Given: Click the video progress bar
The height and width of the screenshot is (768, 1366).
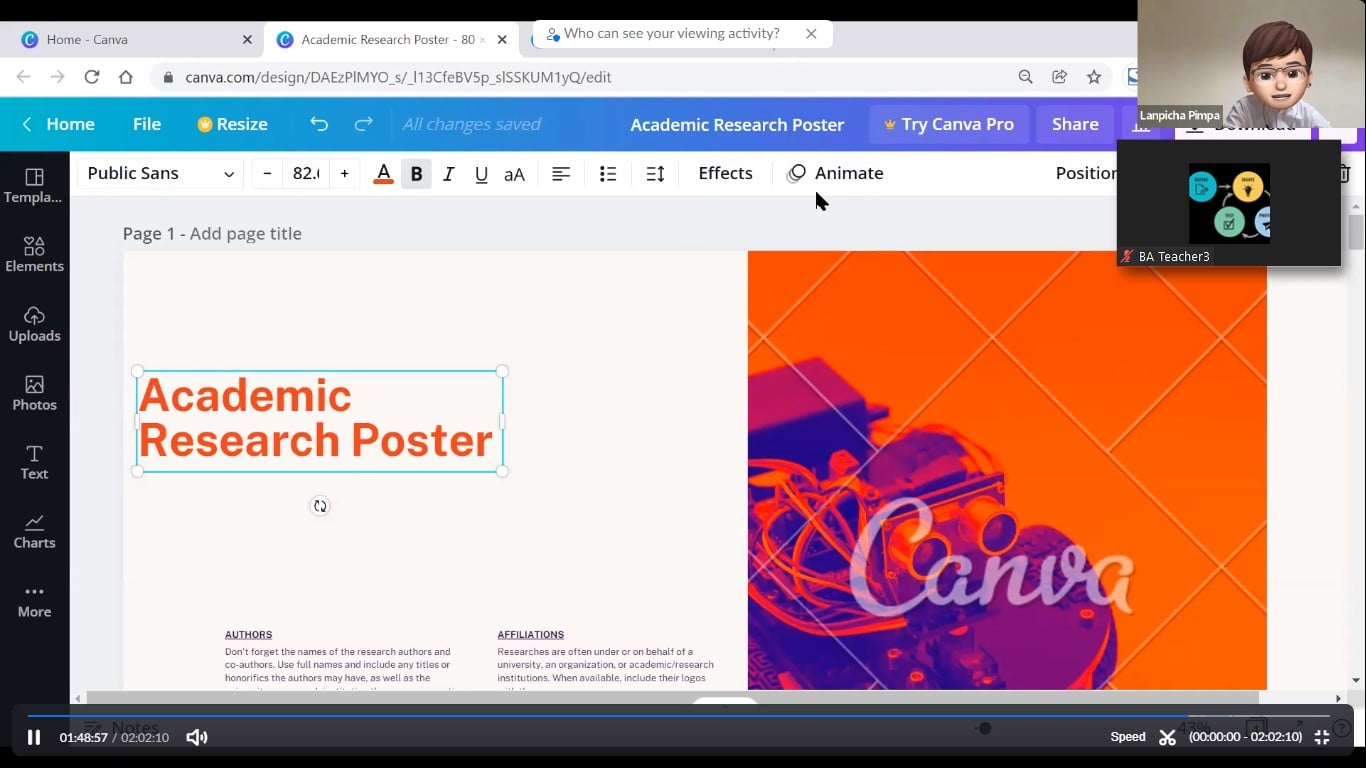Looking at the screenshot, I should pyautogui.click(x=678, y=715).
